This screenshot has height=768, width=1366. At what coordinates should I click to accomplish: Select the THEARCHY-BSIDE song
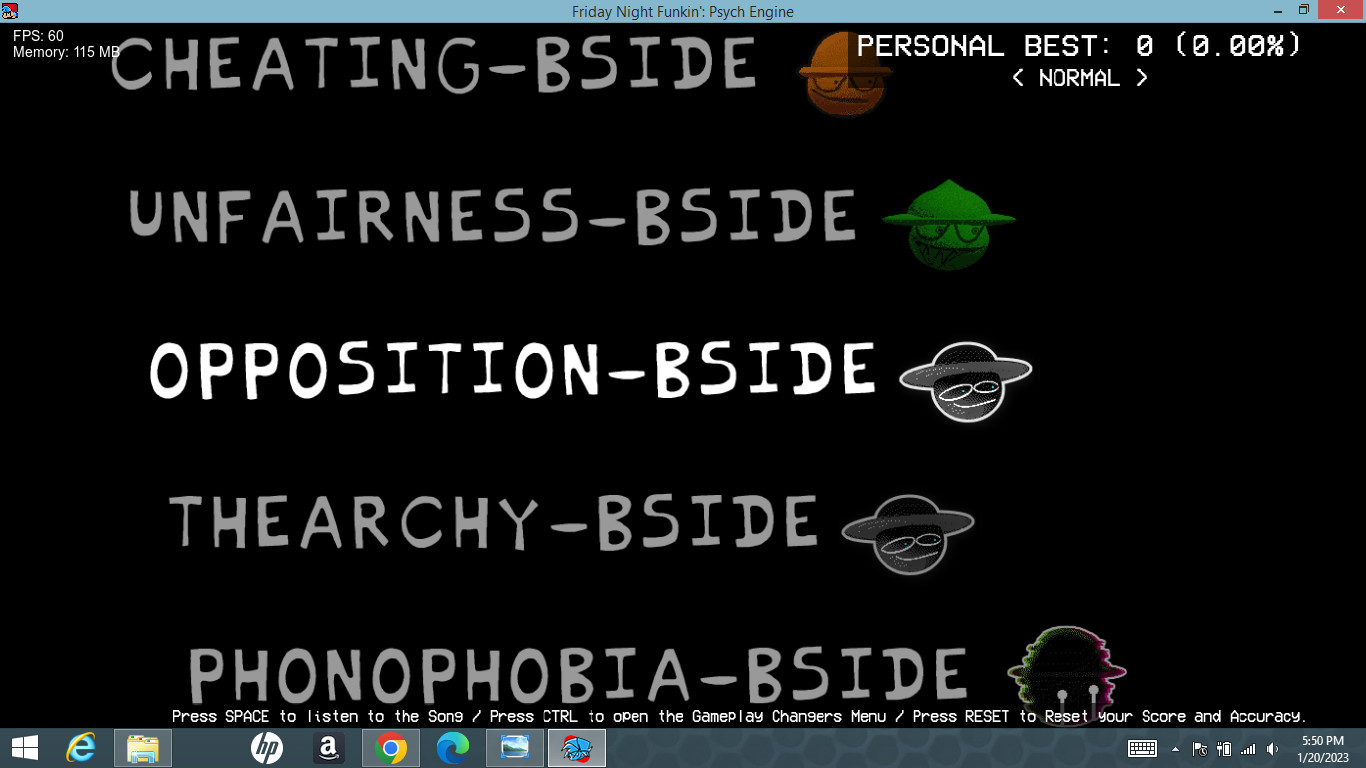(x=493, y=521)
